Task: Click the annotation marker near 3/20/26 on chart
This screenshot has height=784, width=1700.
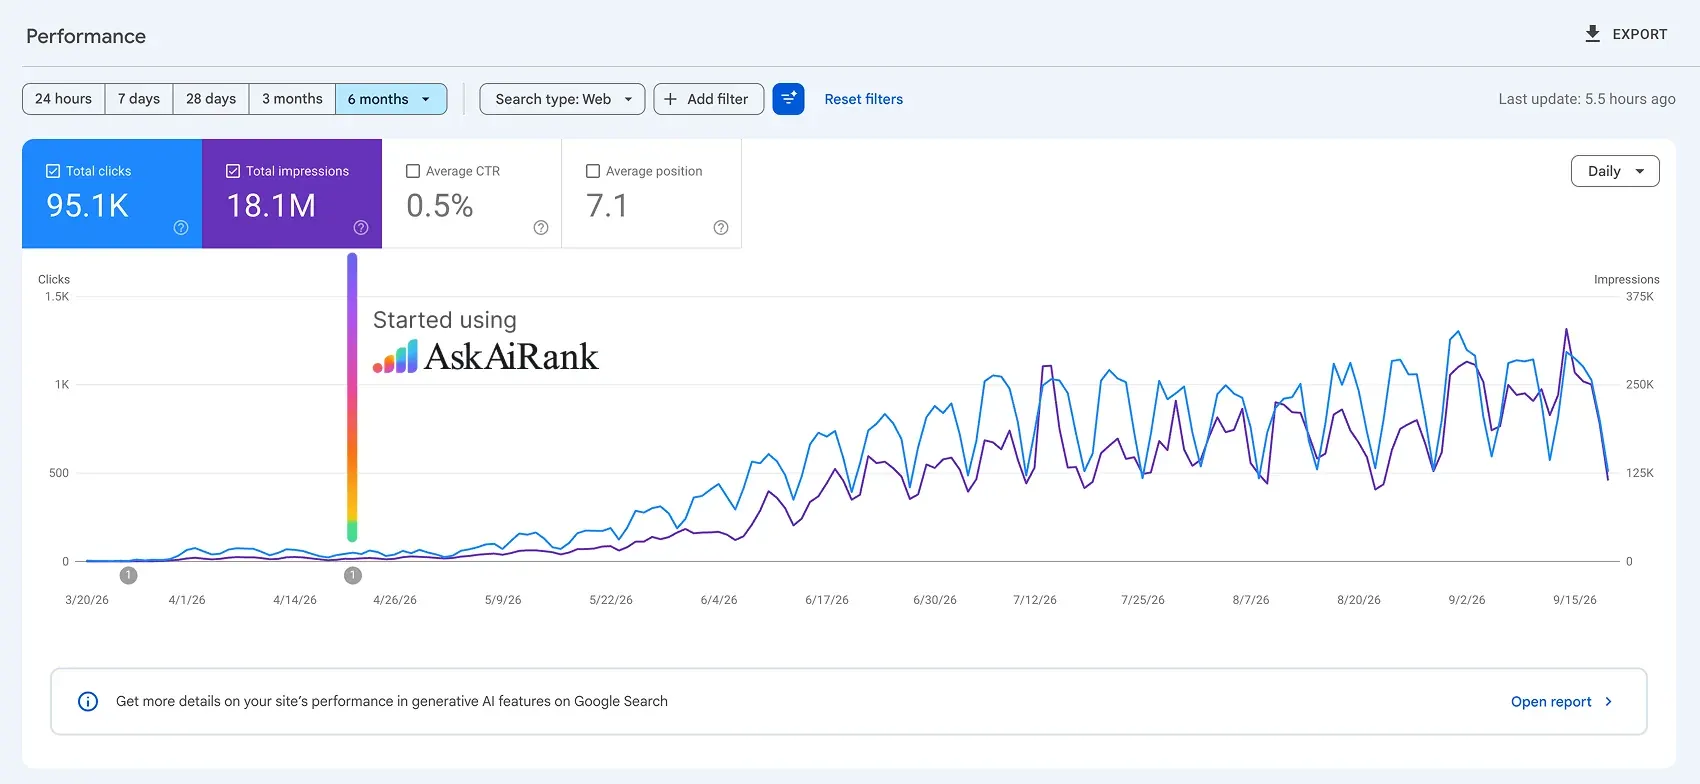Action: [128, 575]
